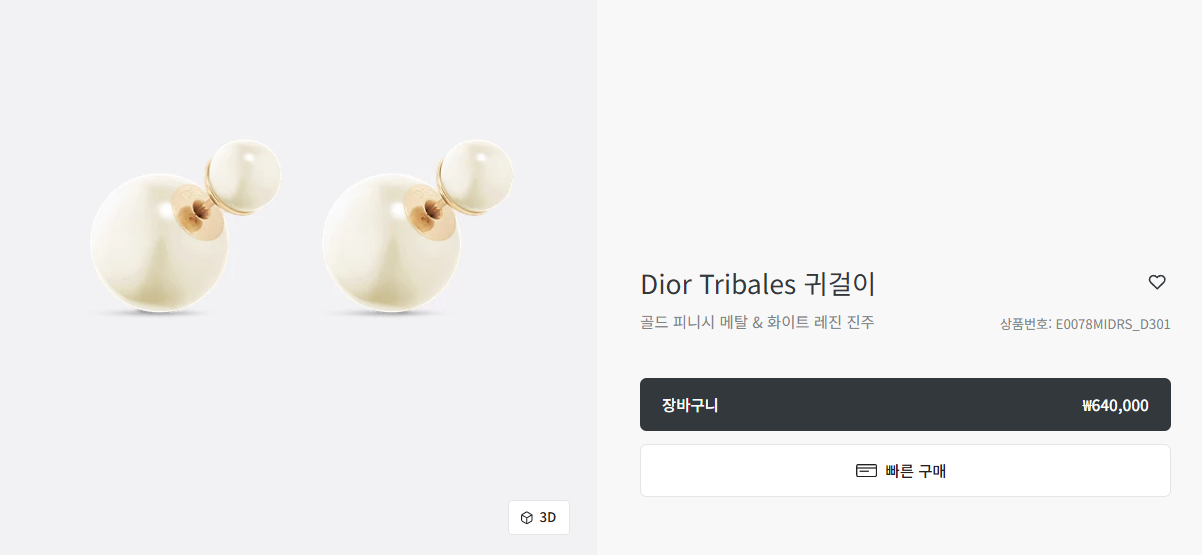Select product number E0078MIDRS_D301
The height and width of the screenshot is (555, 1202).
point(1113,324)
